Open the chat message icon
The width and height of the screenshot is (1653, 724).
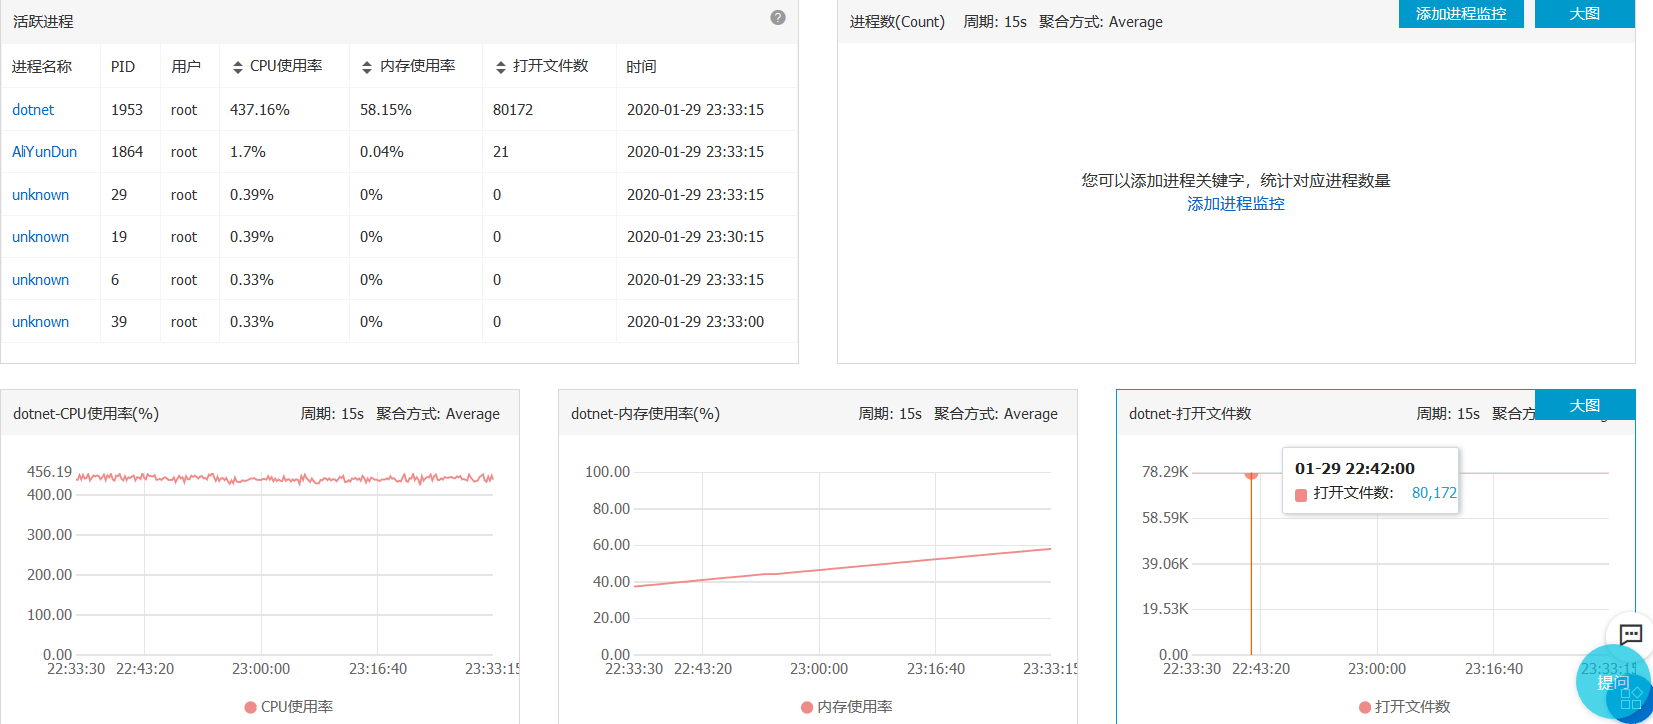(x=1631, y=634)
